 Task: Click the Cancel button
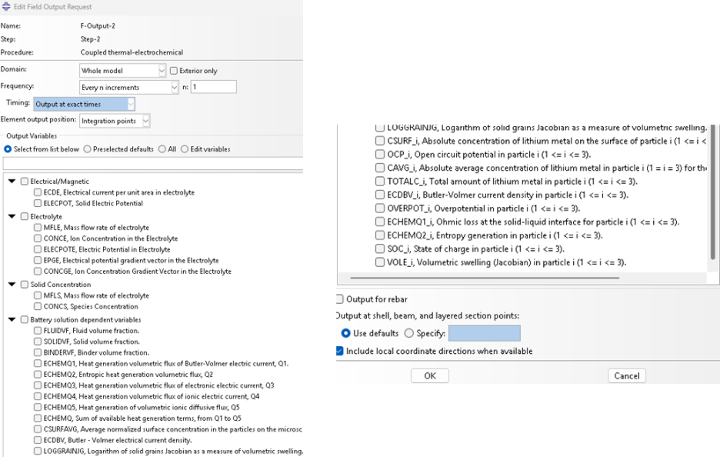coord(627,376)
